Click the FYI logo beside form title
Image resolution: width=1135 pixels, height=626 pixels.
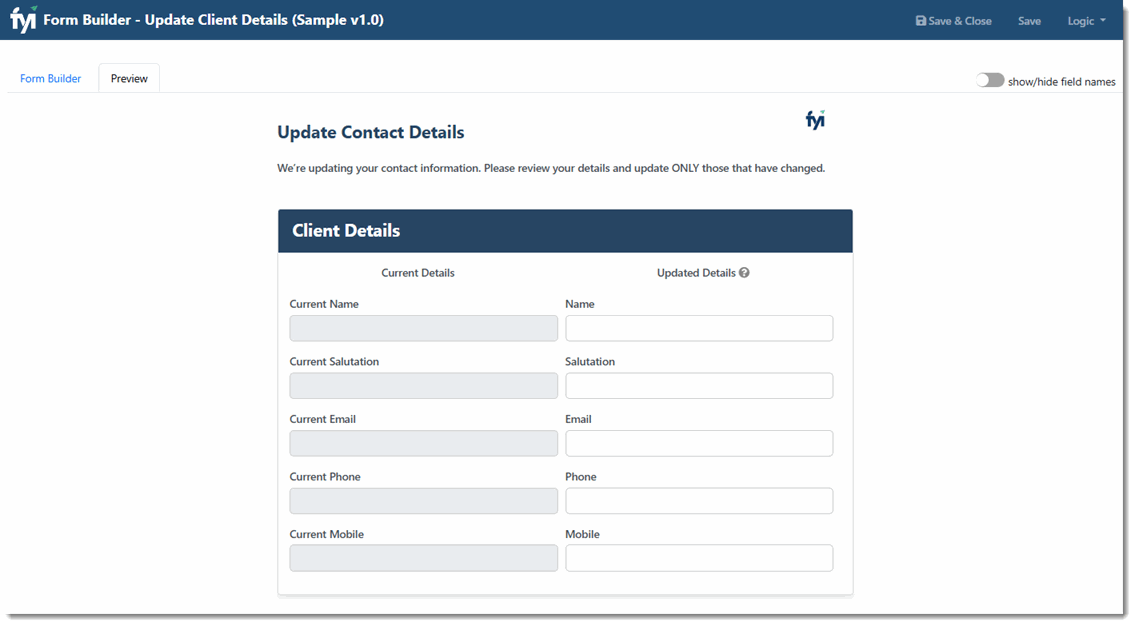(x=816, y=120)
